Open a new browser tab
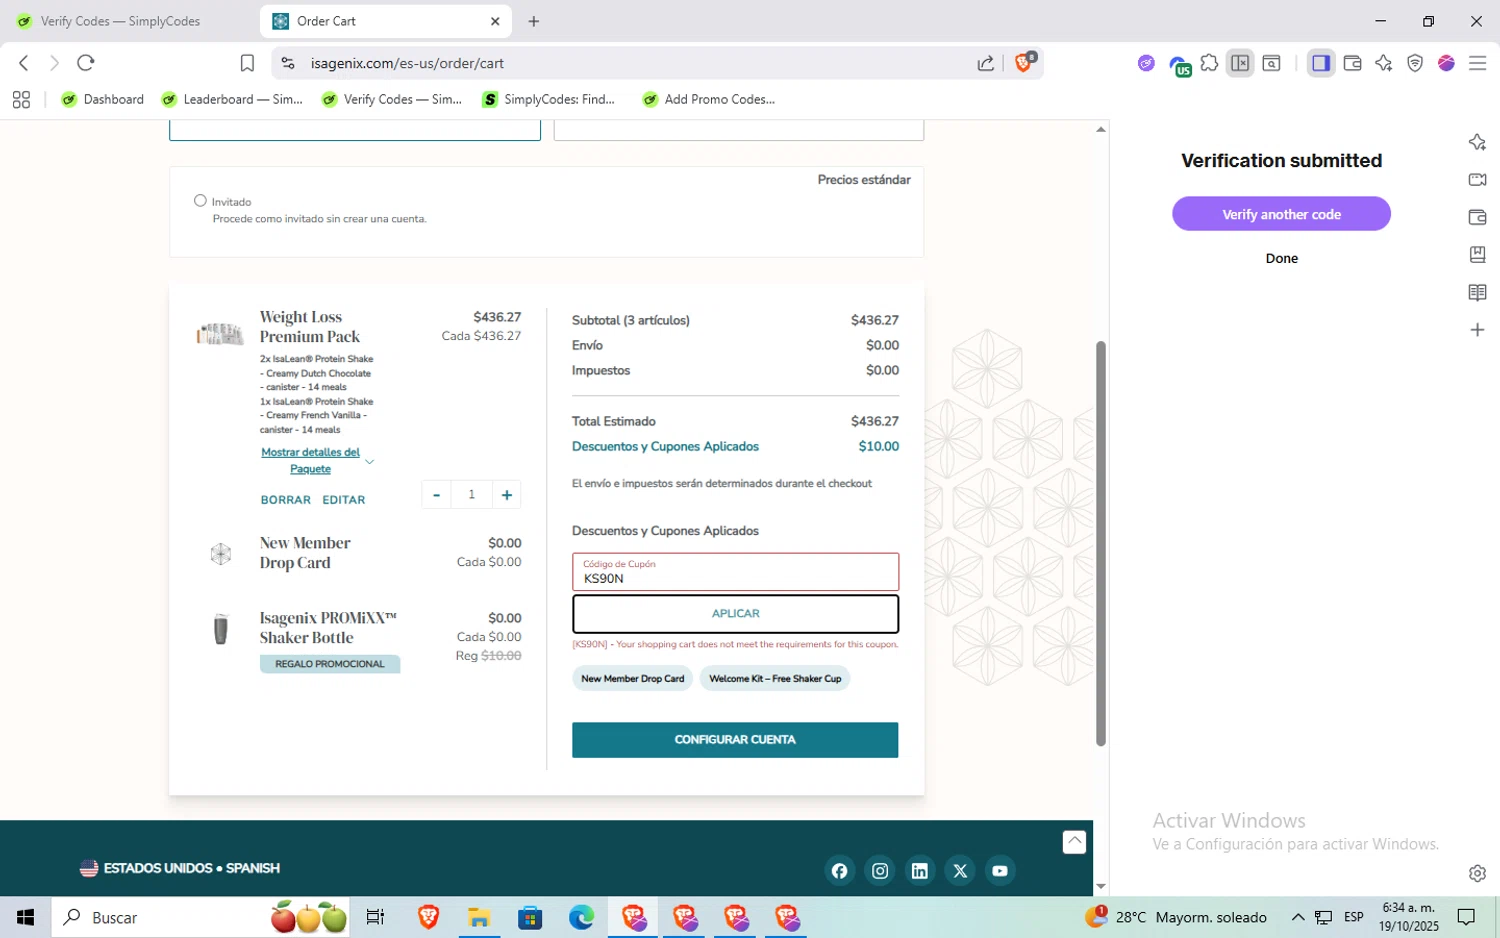This screenshot has width=1500, height=938. 534,21
